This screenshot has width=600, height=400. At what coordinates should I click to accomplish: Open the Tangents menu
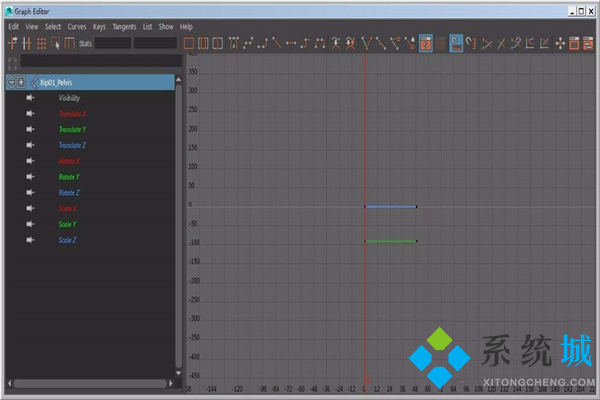coord(125,26)
